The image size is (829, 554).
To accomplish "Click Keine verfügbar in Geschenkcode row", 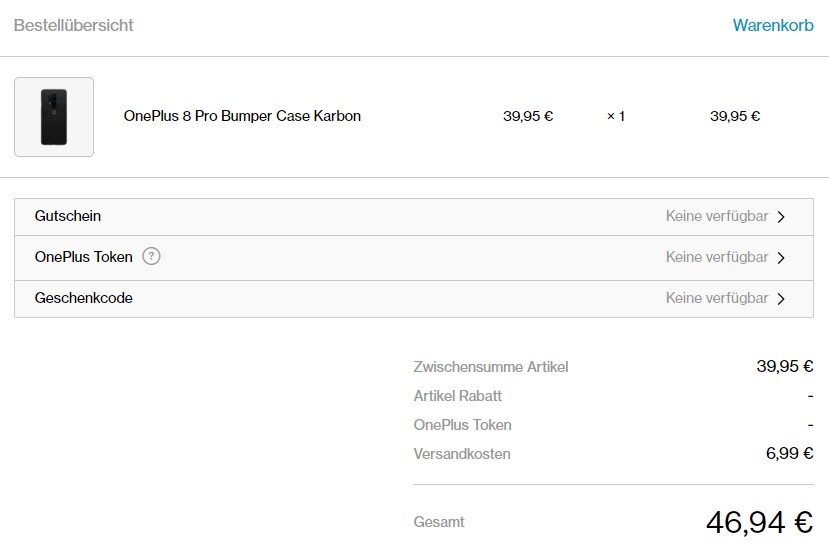I will click(x=717, y=298).
